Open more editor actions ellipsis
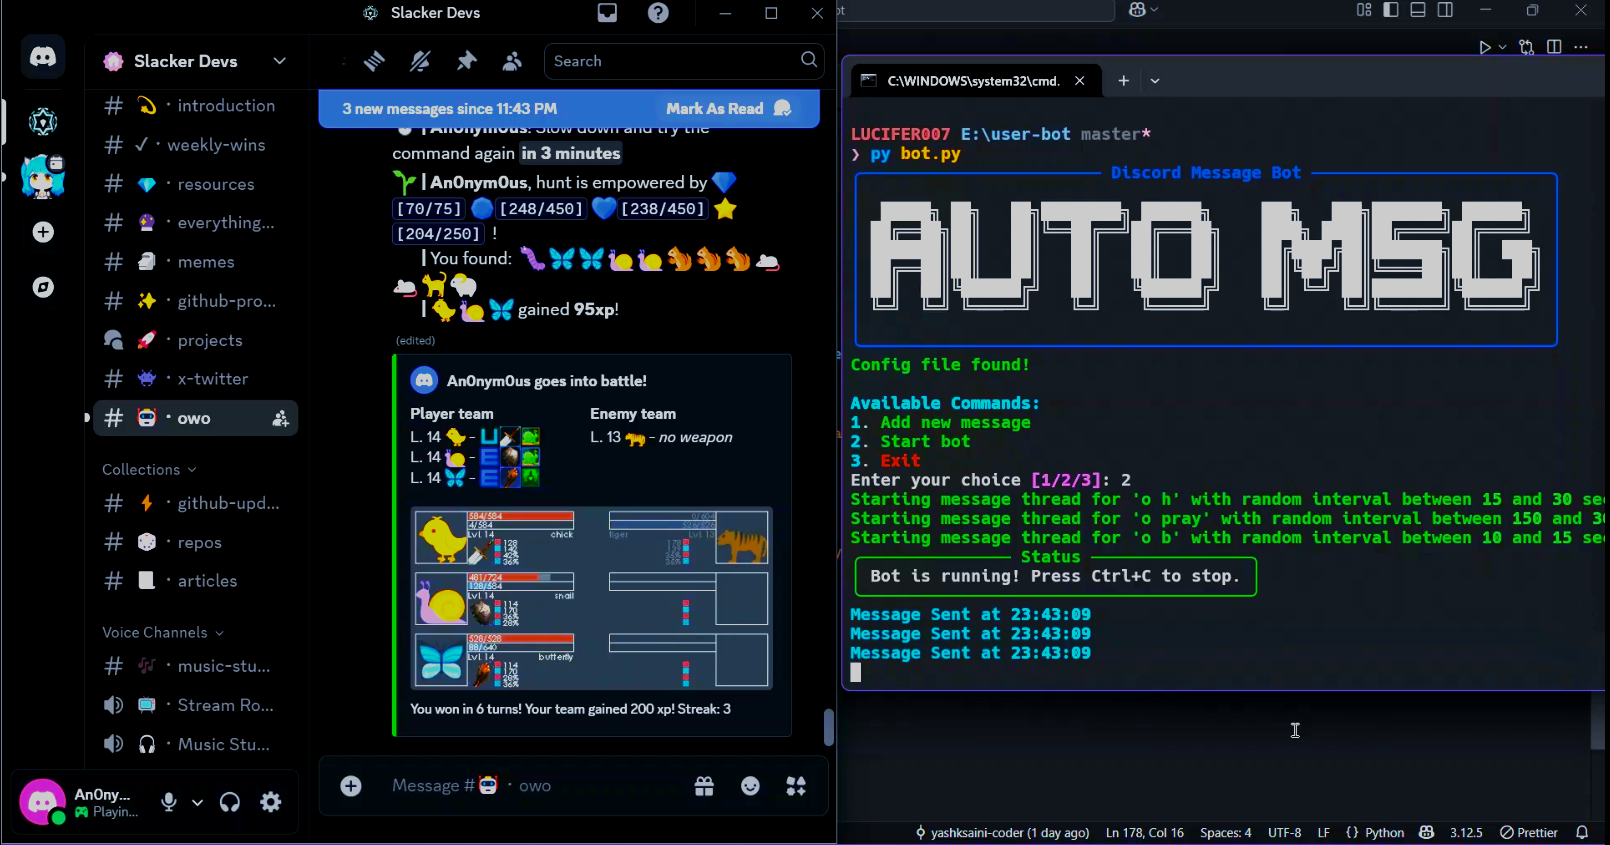 1581,47
